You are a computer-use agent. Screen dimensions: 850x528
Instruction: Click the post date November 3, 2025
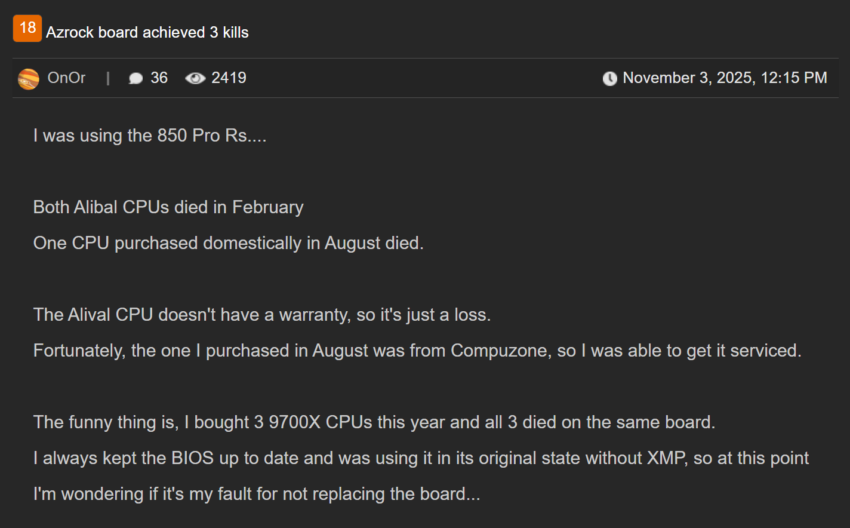[725, 78]
